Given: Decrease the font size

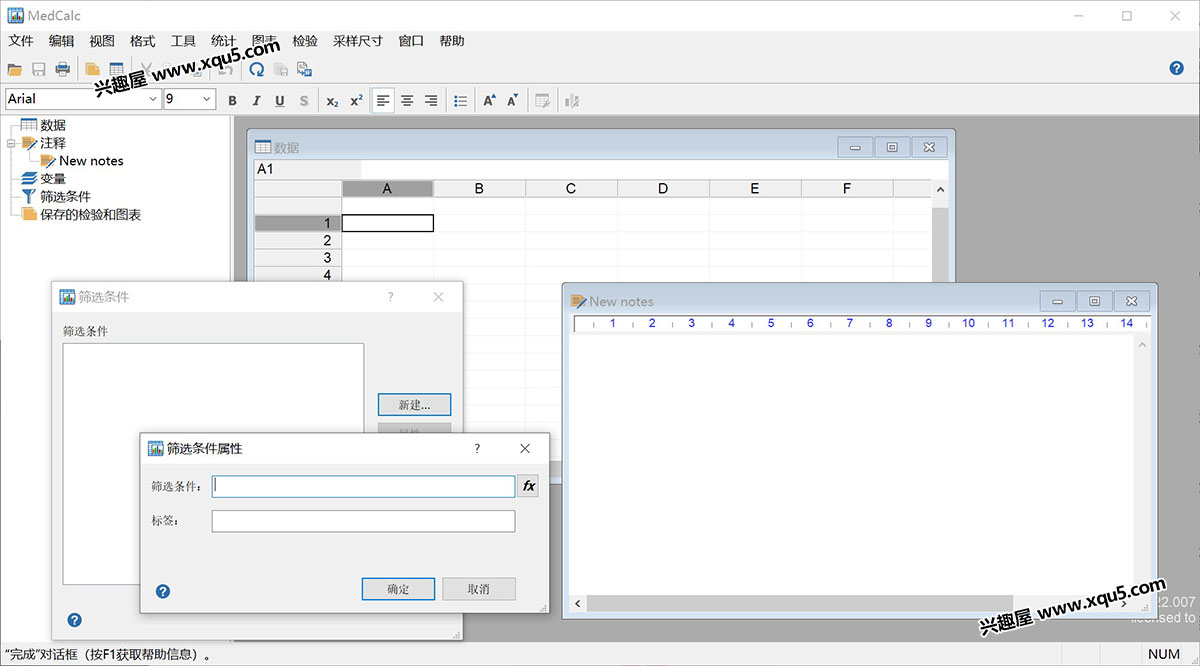Looking at the screenshot, I should [513, 101].
